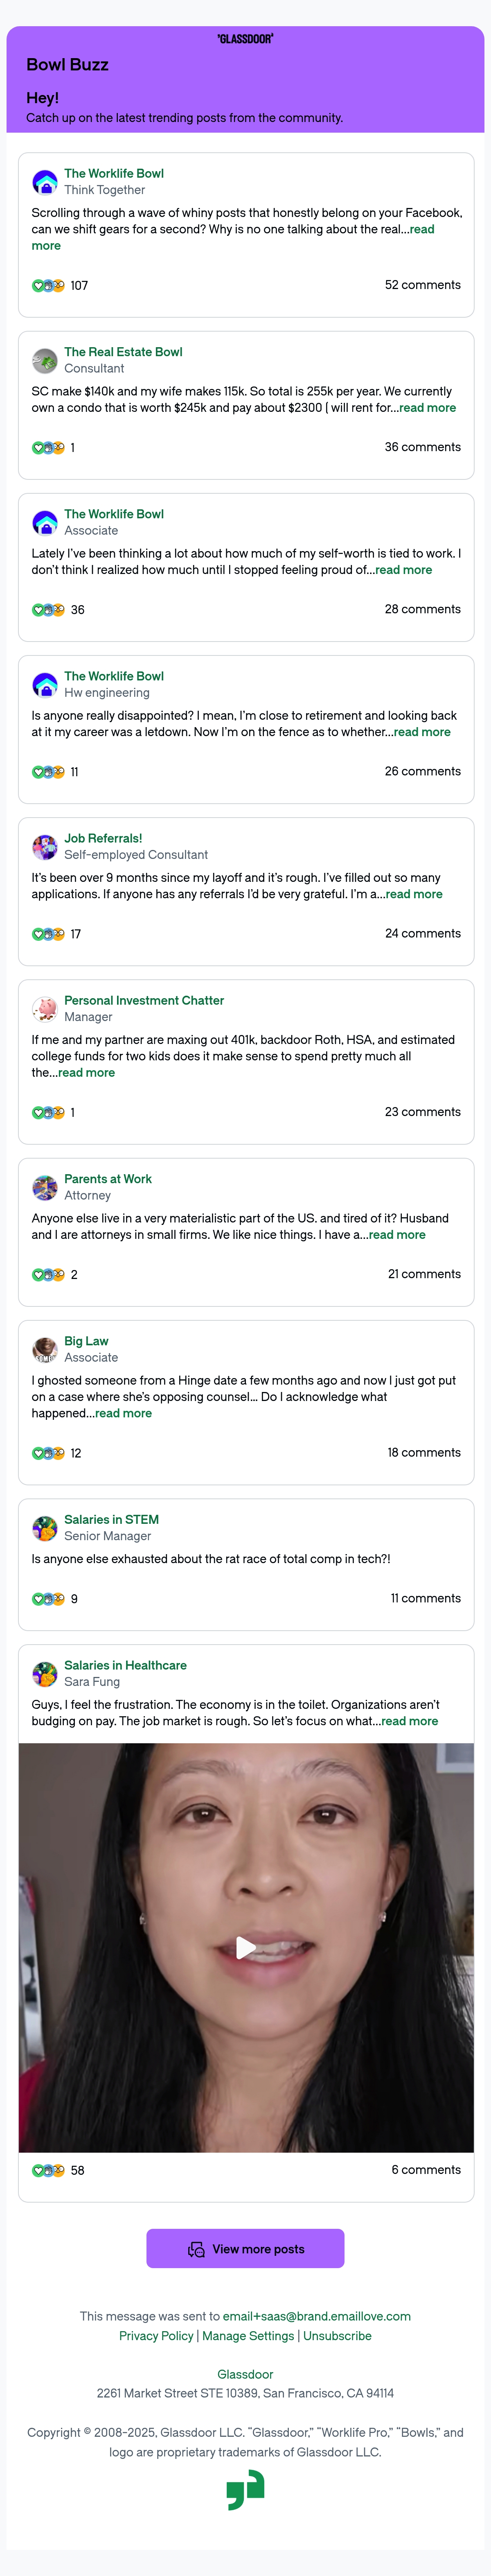Image resolution: width=491 pixels, height=2576 pixels.
Task: Click the Real Estate Bowl avatar icon
Action: pos(45,360)
